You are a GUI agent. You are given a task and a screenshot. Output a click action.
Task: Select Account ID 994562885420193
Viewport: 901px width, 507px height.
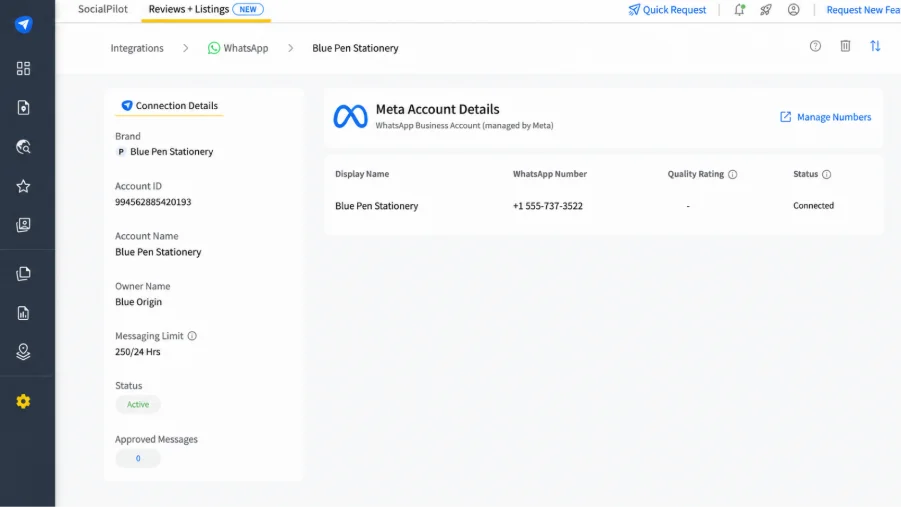tap(153, 202)
